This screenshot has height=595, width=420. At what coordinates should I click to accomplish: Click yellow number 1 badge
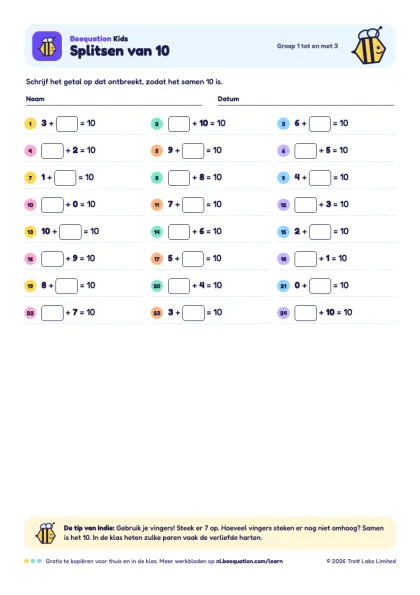pyautogui.click(x=30, y=124)
